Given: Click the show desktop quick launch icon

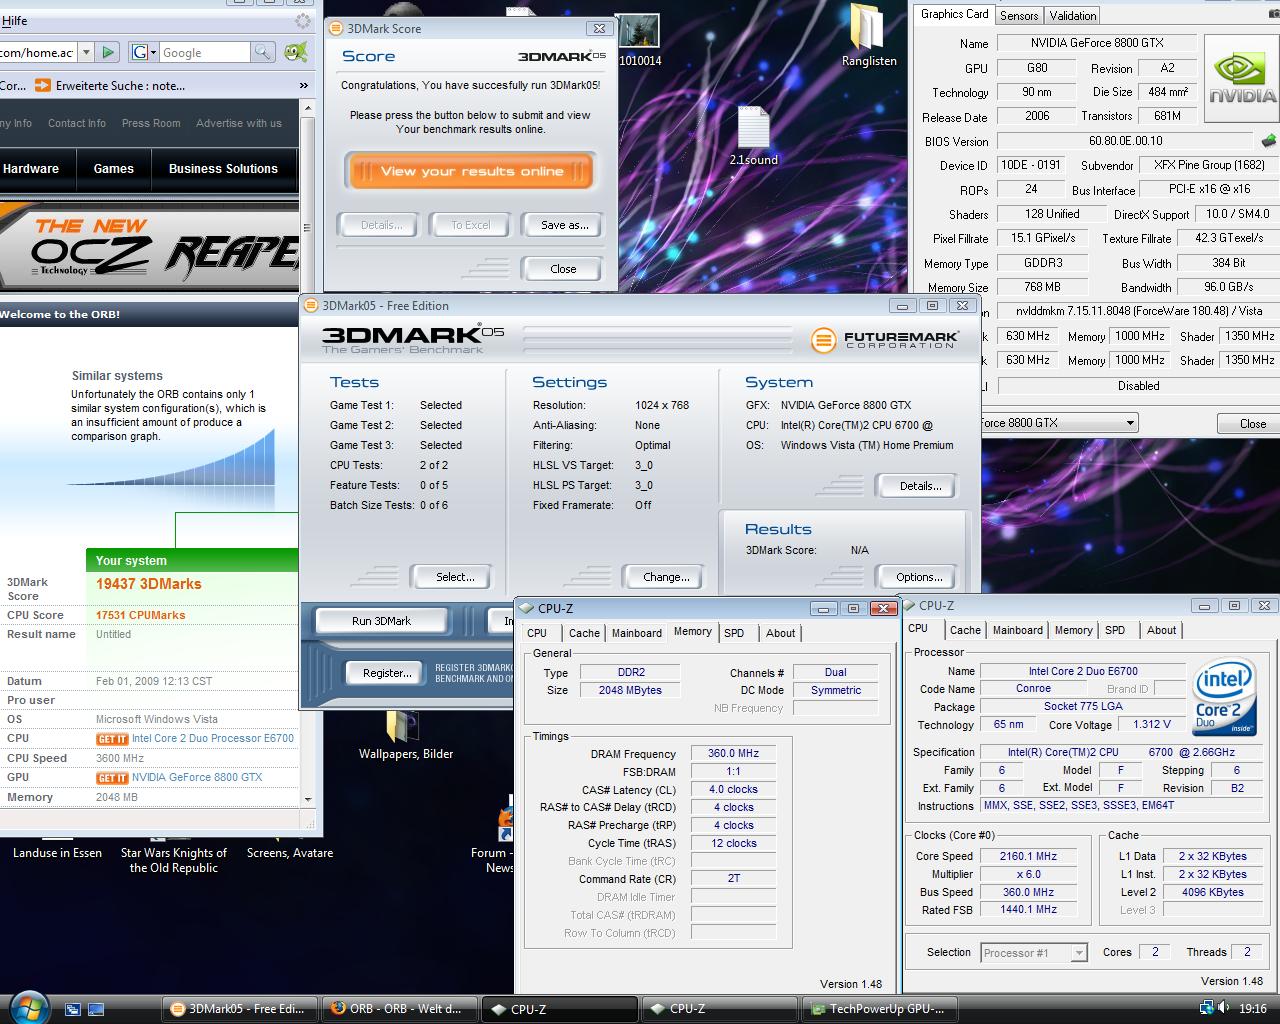Looking at the screenshot, I should [73, 1009].
